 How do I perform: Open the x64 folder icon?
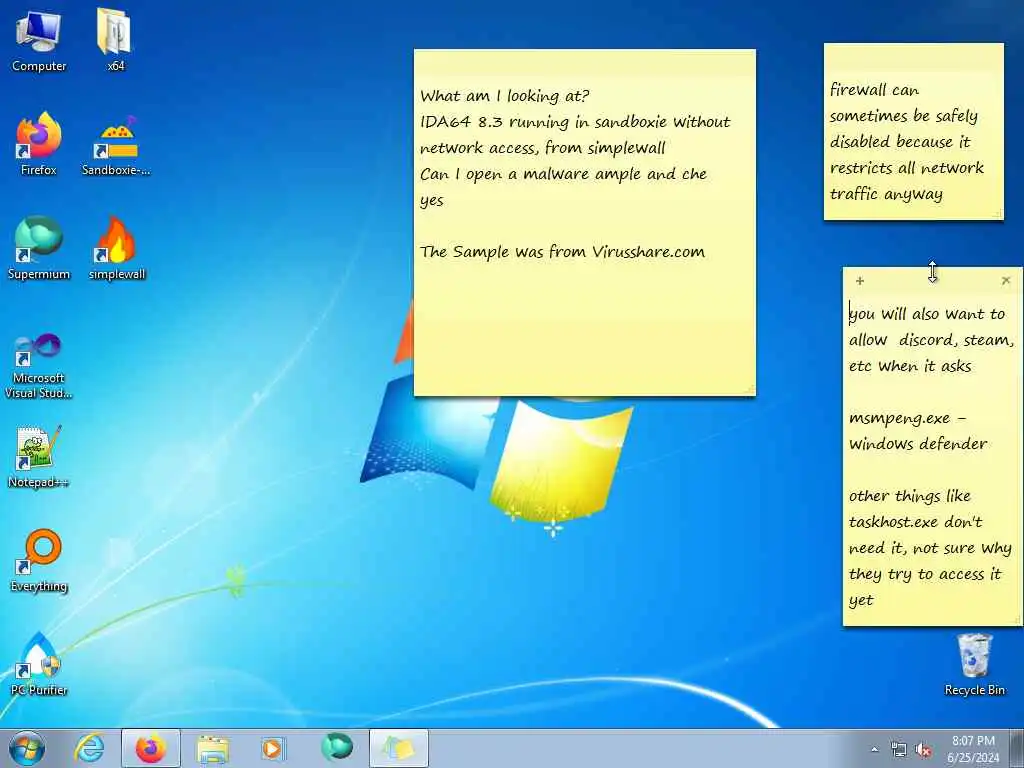(115, 40)
